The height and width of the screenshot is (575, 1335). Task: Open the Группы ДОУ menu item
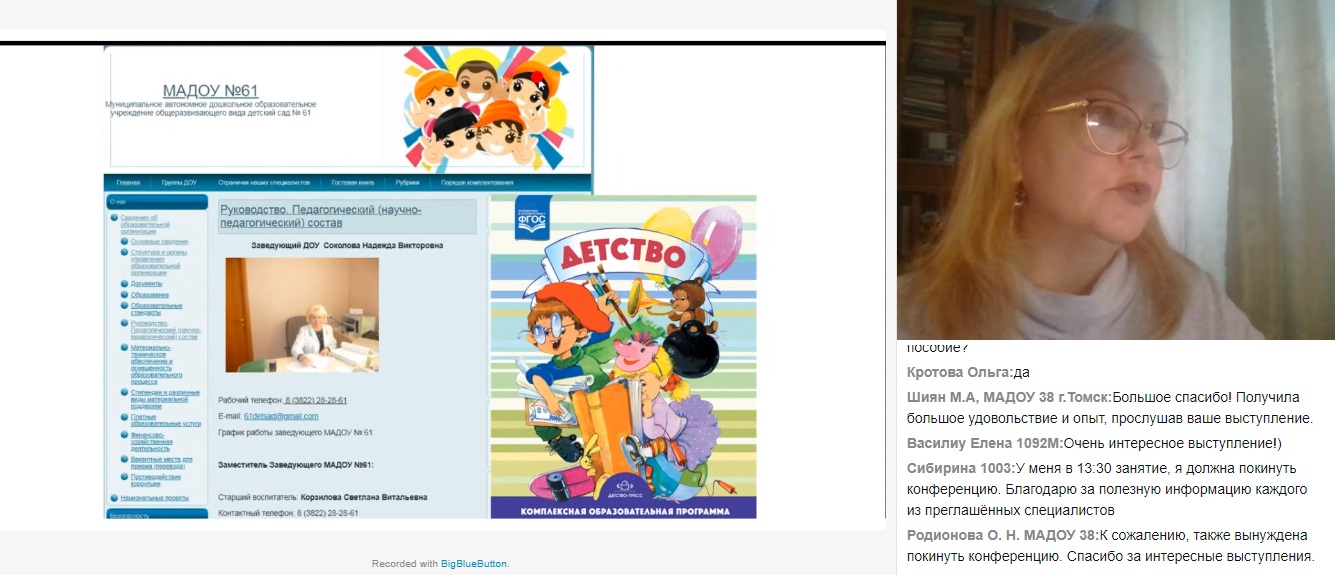tap(179, 183)
